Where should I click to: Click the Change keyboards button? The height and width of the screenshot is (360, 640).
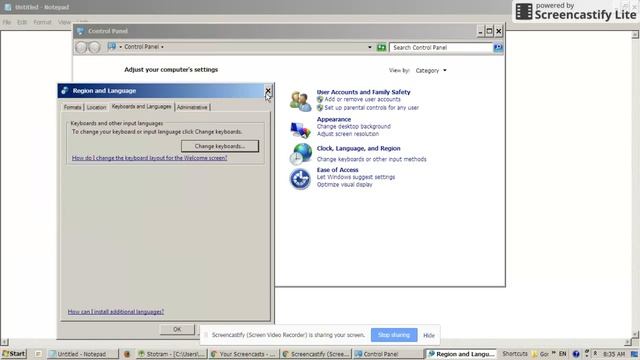[220, 146]
